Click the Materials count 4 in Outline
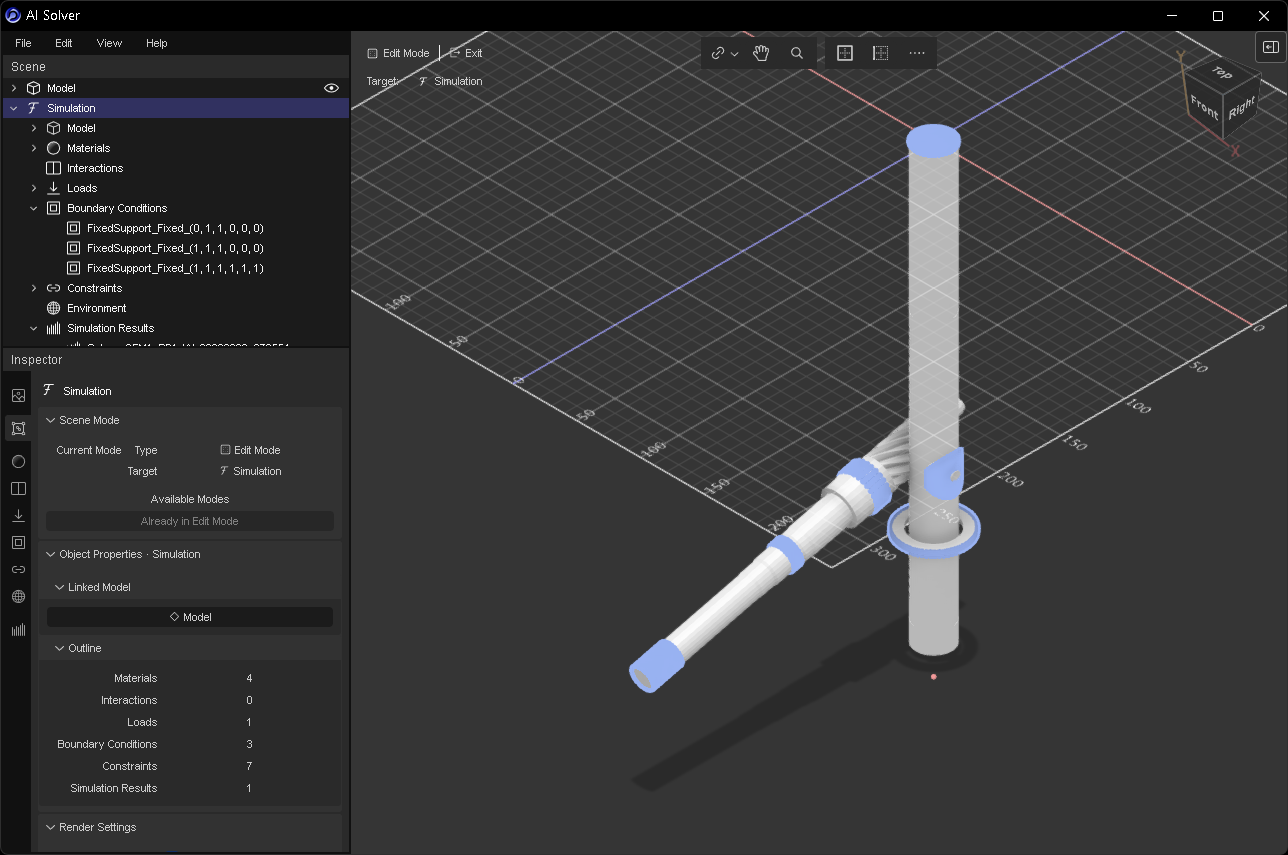1288x855 pixels. [x=249, y=678]
